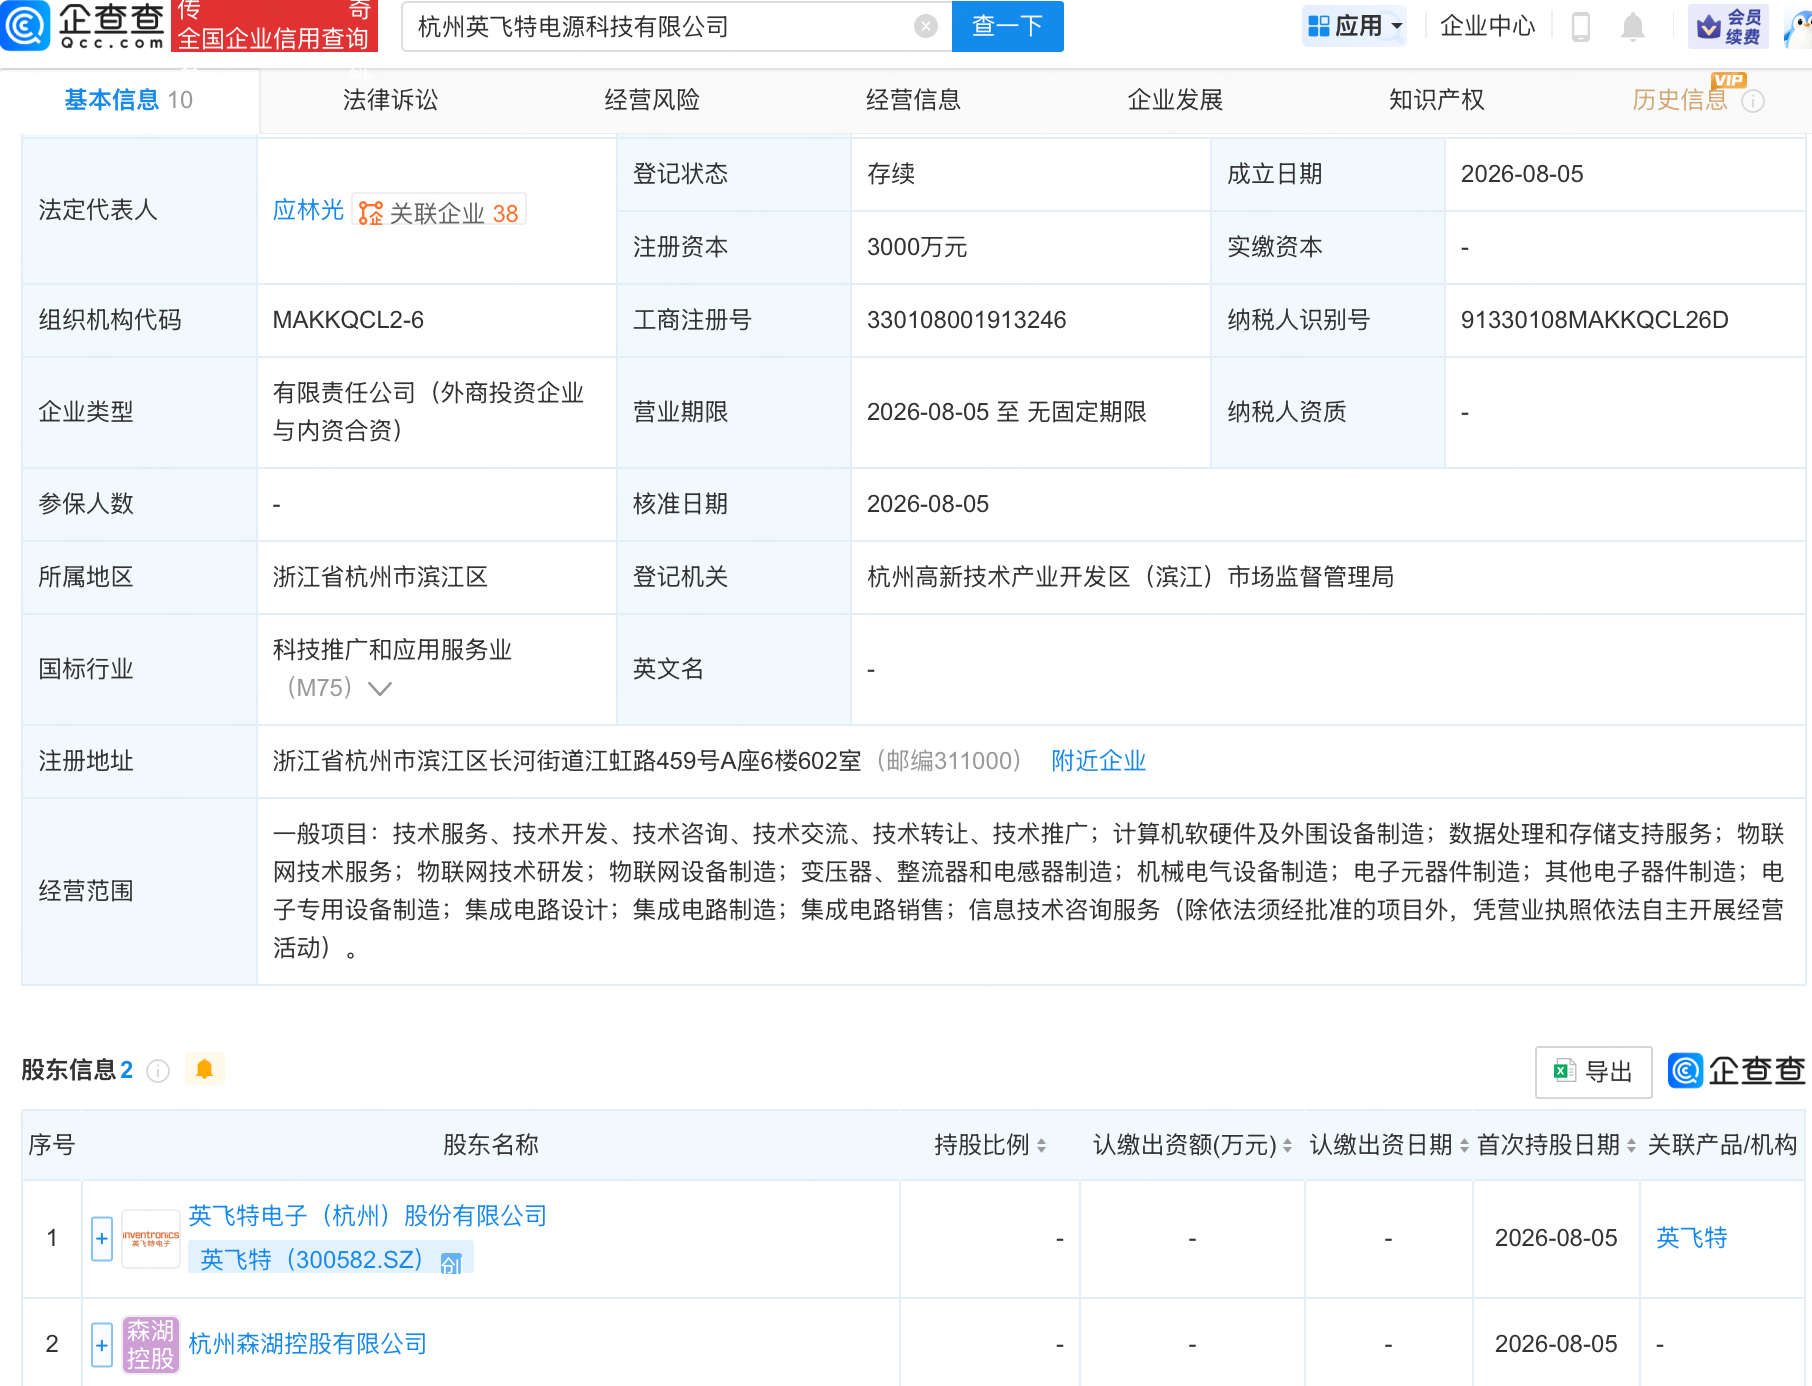
Task: Click the 应用 grid icon
Action: [x=1319, y=26]
